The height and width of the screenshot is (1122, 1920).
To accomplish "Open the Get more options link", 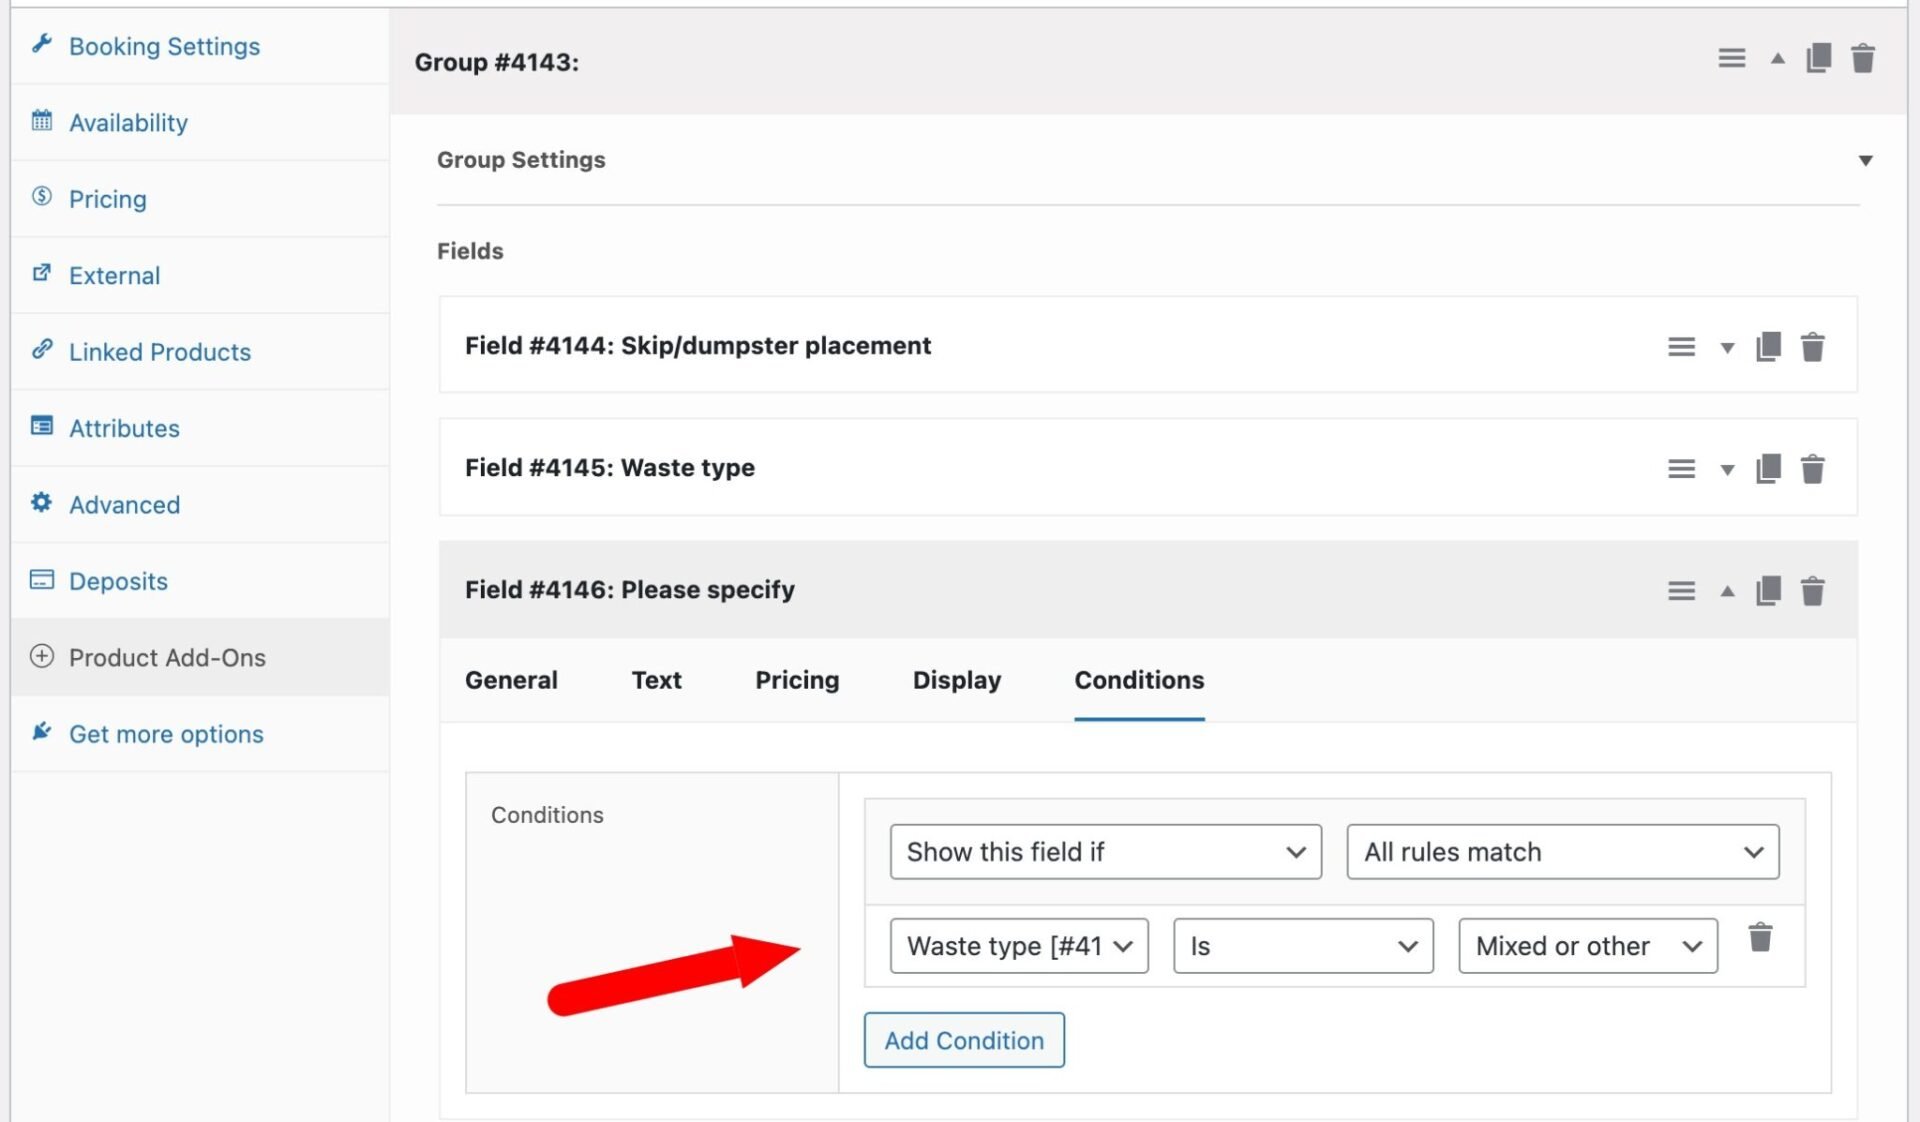I will [165, 733].
